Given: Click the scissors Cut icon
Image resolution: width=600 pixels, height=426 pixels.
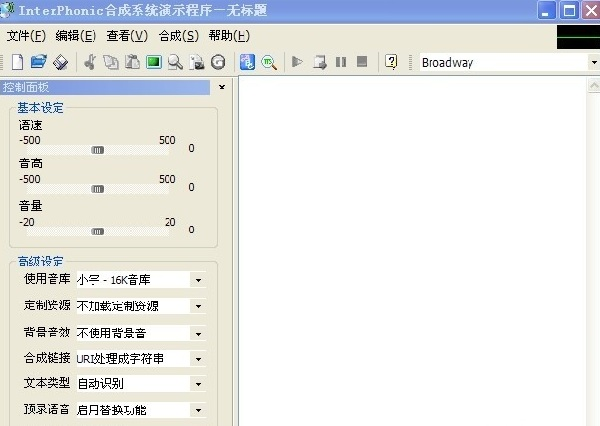Looking at the screenshot, I should click(89, 62).
